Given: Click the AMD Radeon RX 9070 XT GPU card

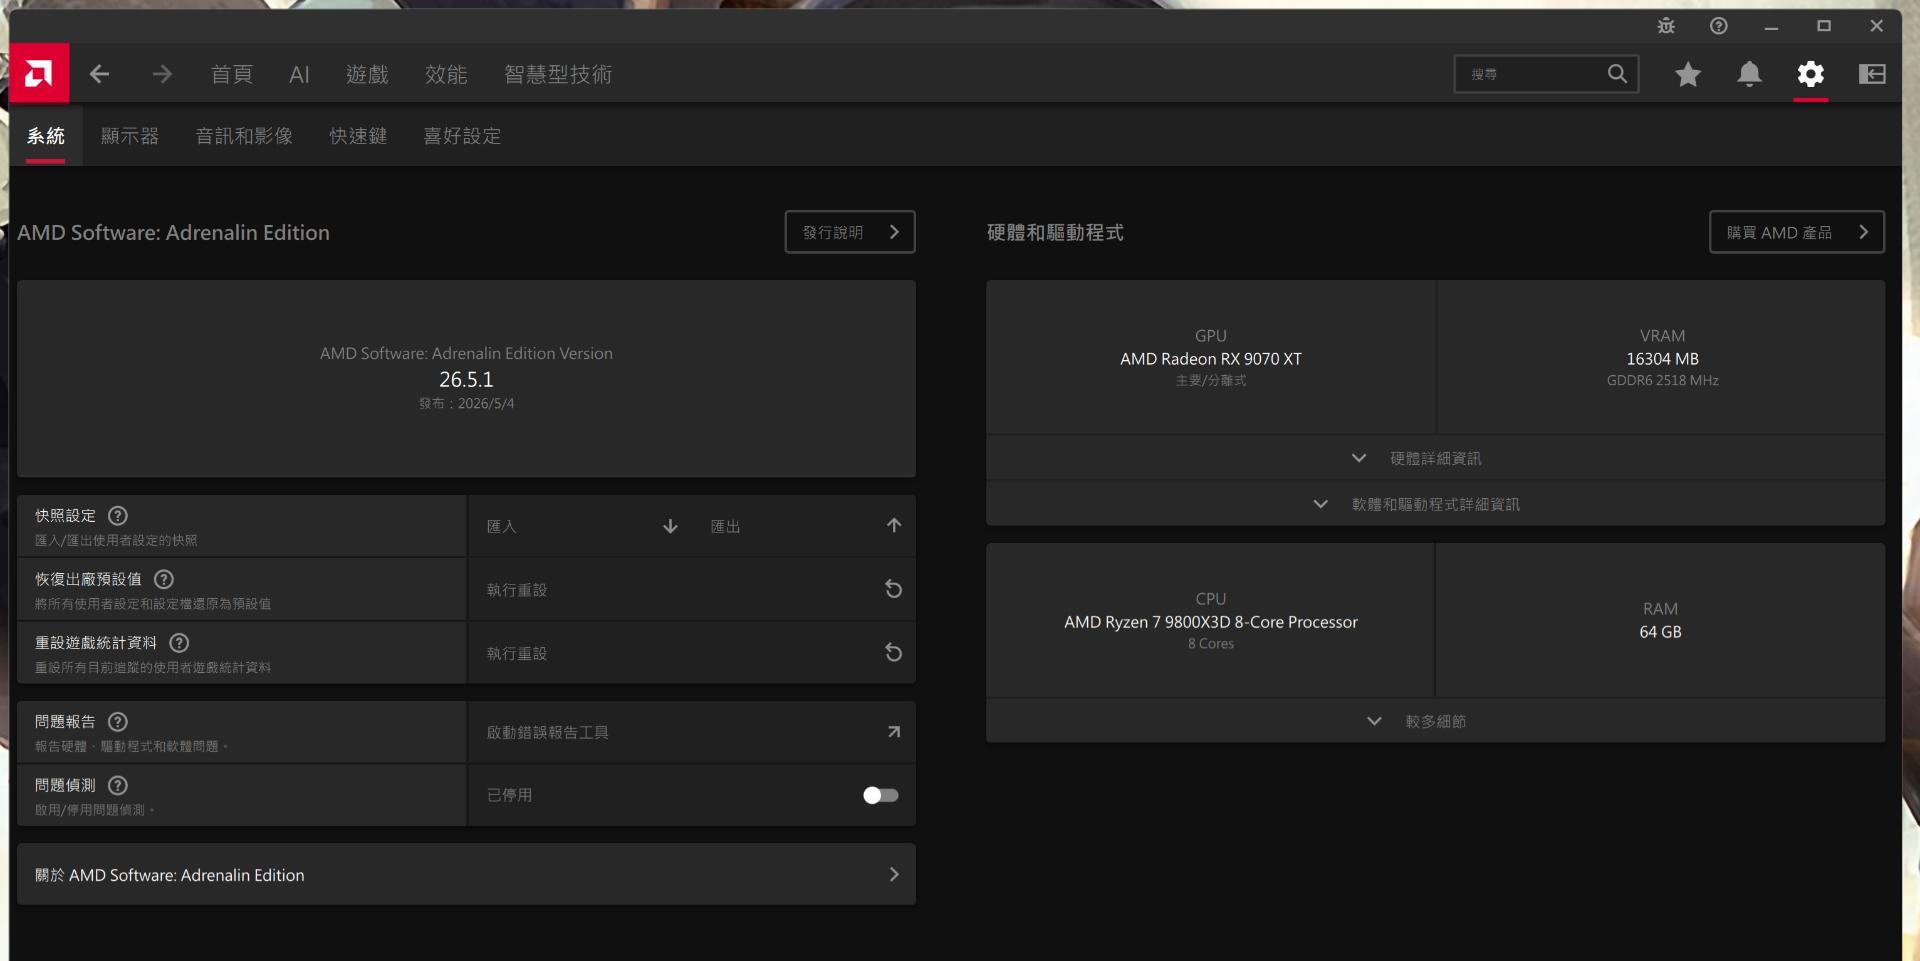Looking at the screenshot, I should coord(1211,358).
